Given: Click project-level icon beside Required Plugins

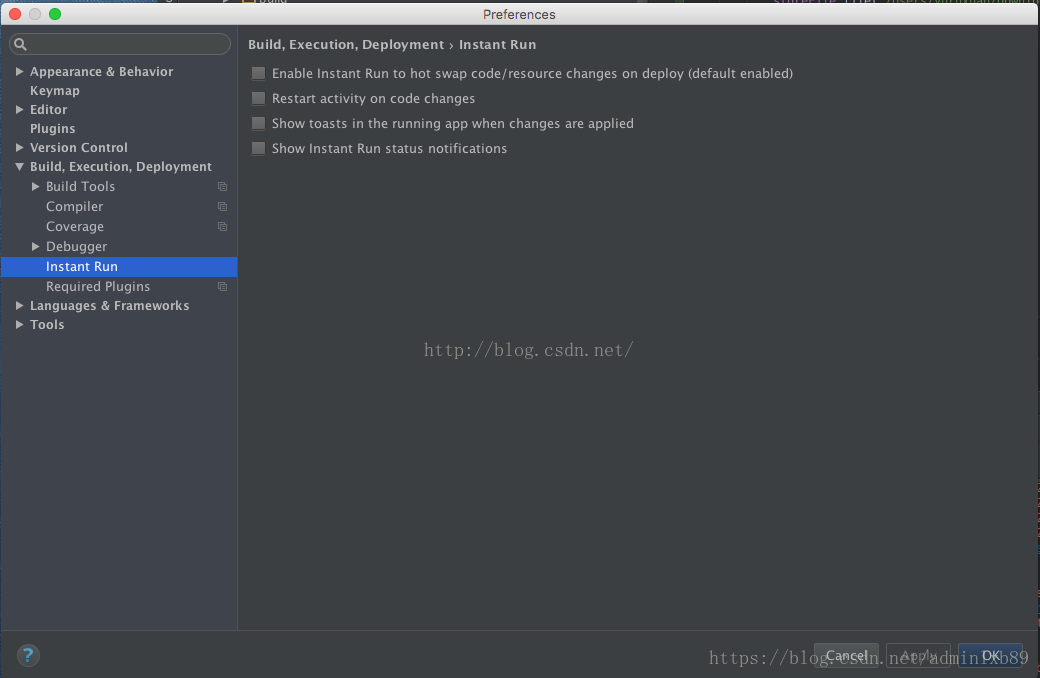Looking at the screenshot, I should (223, 287).
